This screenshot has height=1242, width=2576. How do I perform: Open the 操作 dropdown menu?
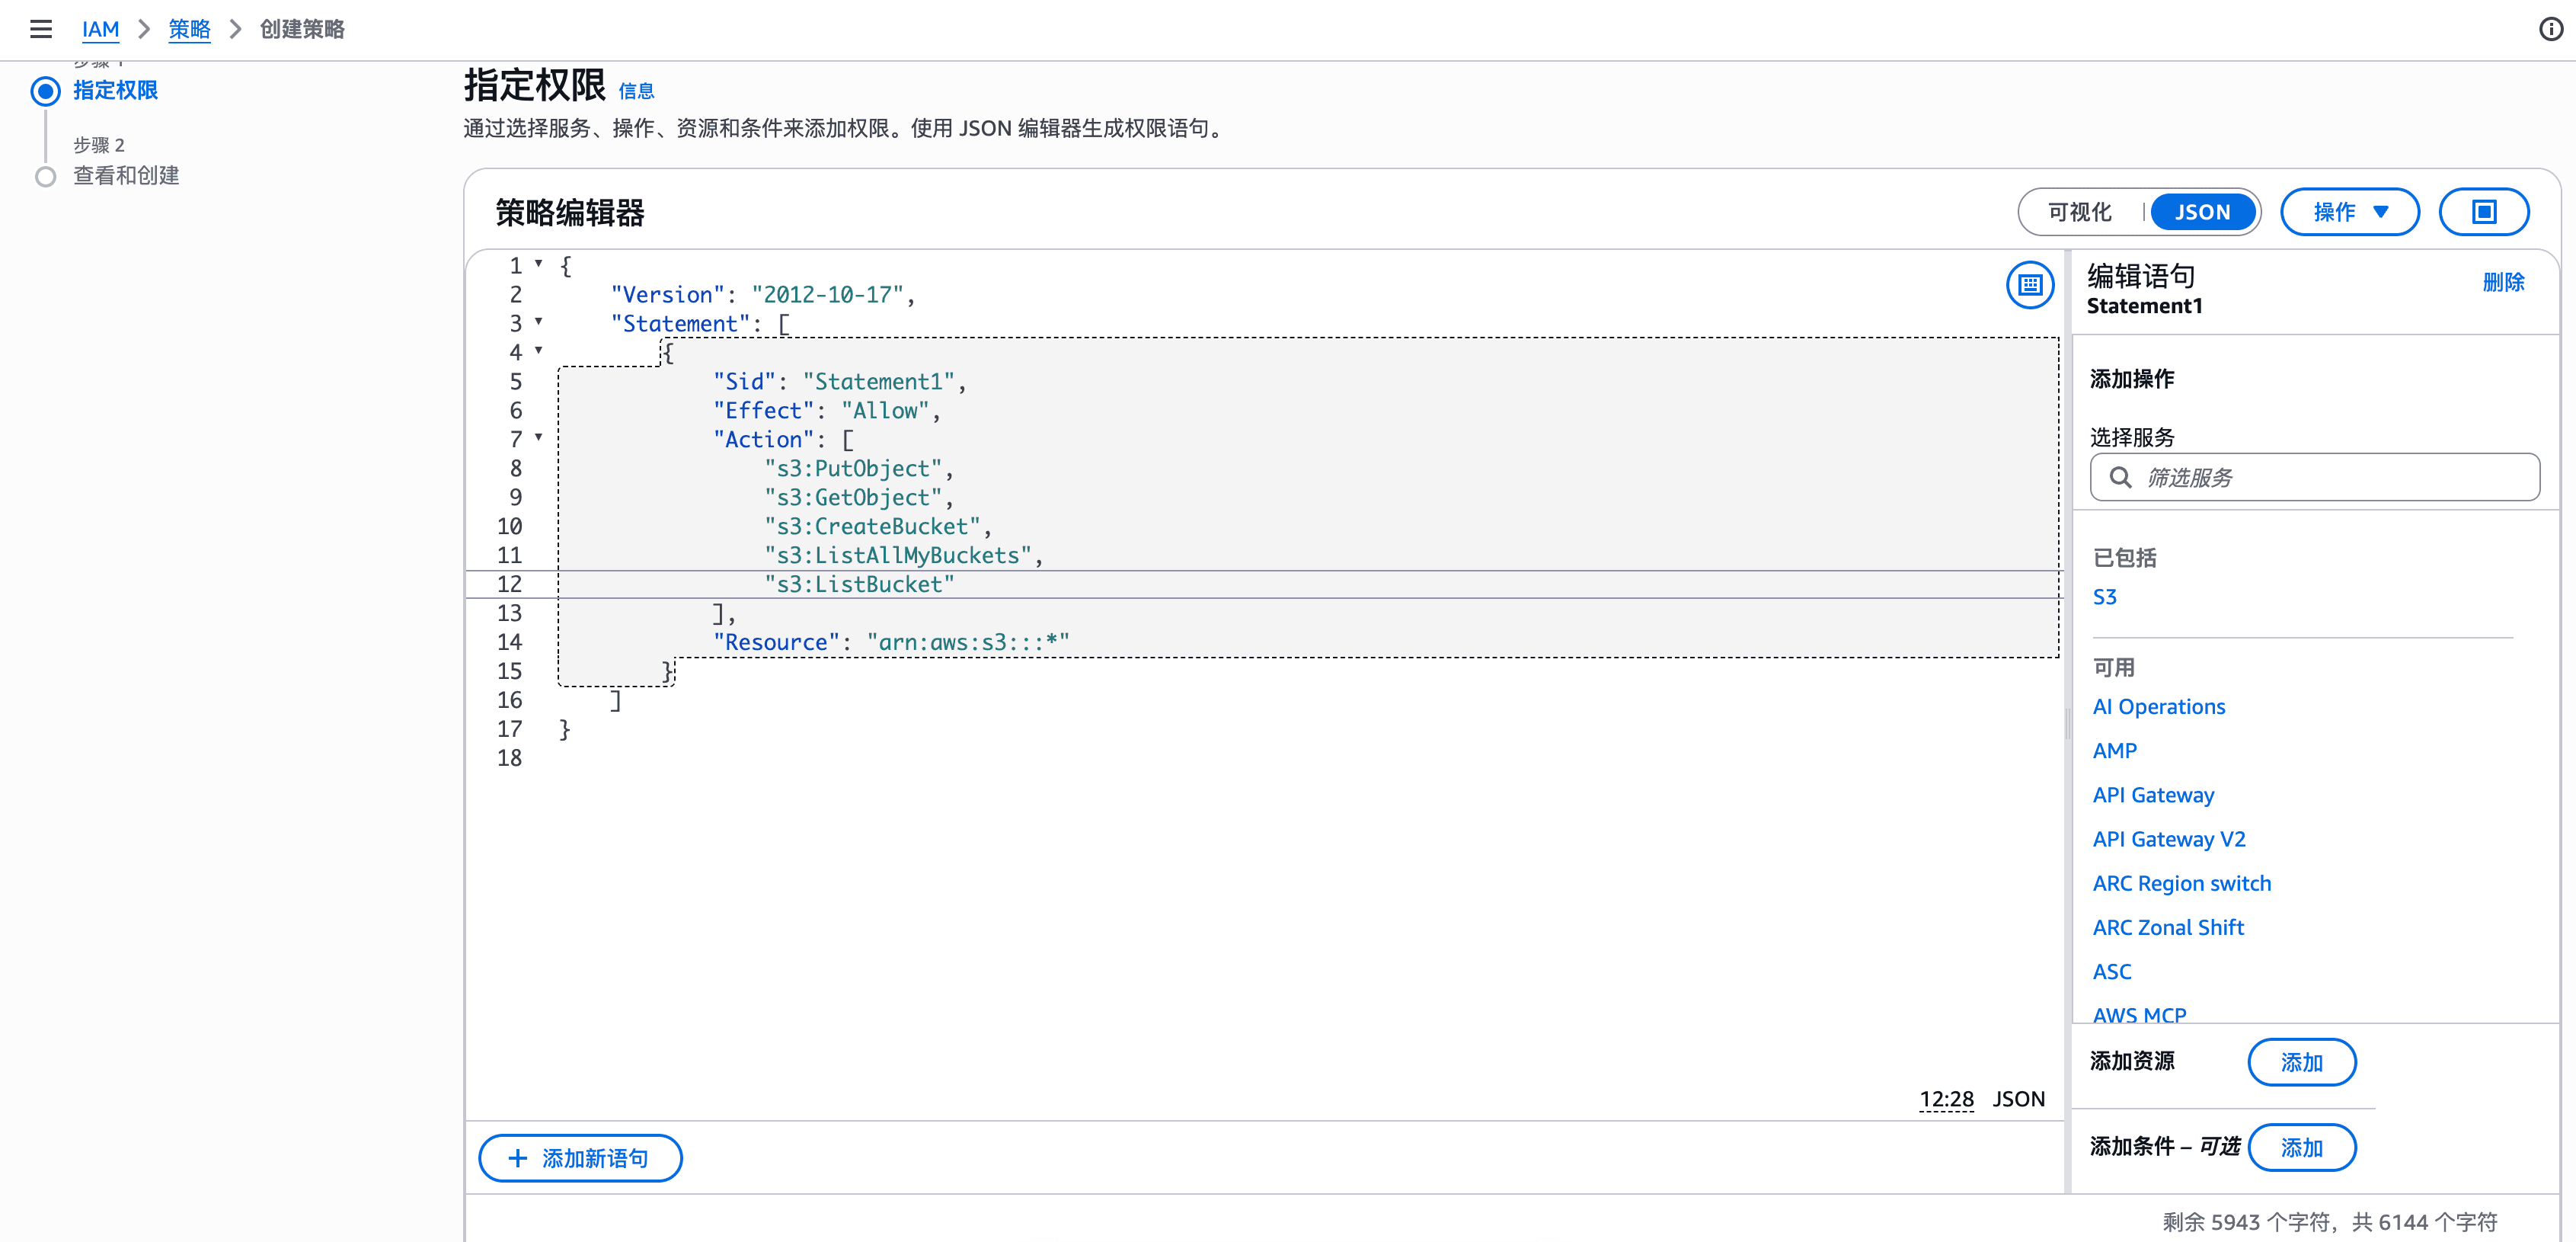tap(2349, 212)
